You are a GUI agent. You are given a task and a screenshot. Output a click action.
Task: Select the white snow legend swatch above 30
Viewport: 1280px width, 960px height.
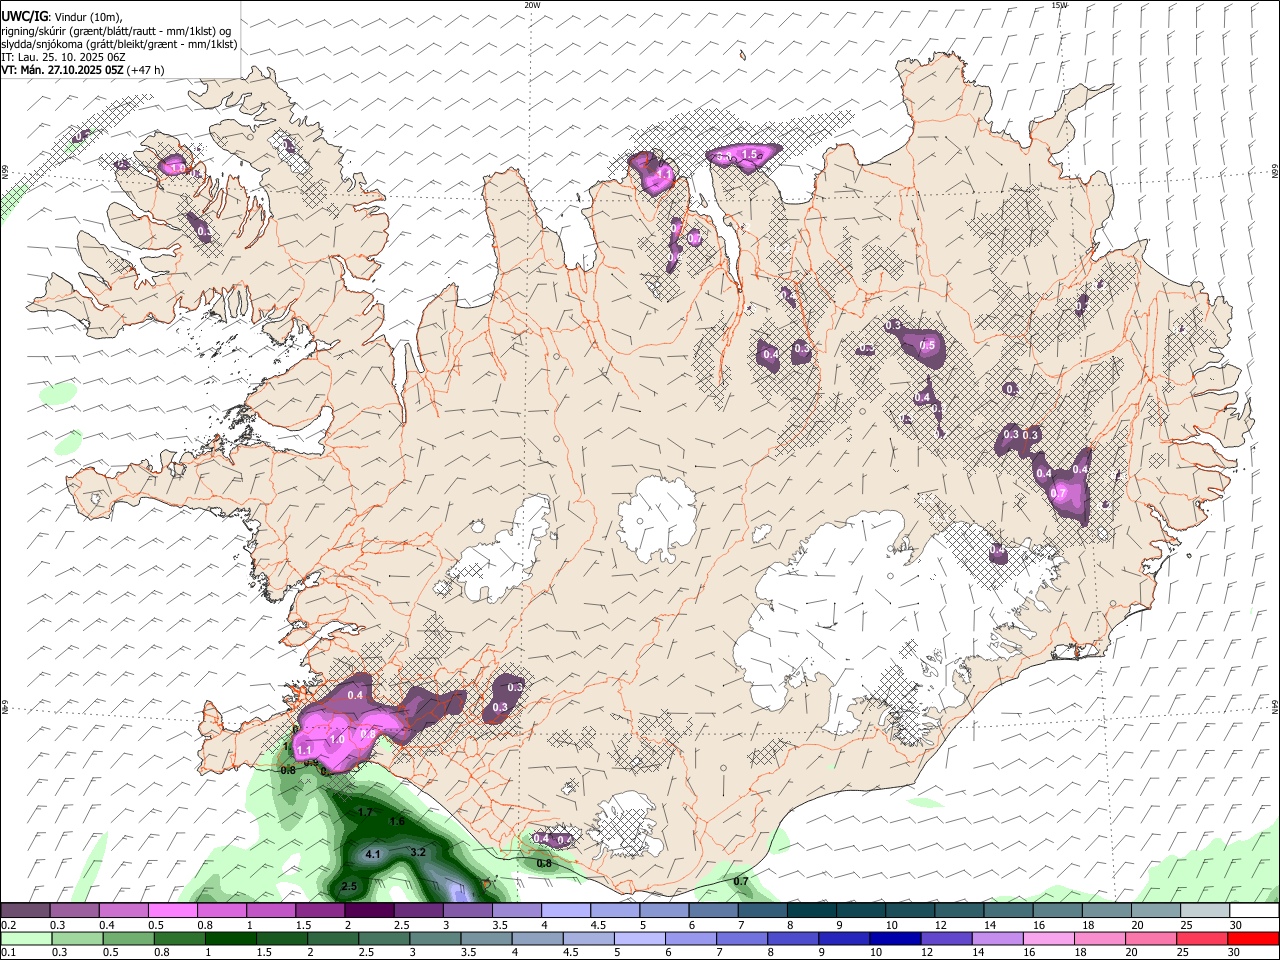click(1254, 911)
